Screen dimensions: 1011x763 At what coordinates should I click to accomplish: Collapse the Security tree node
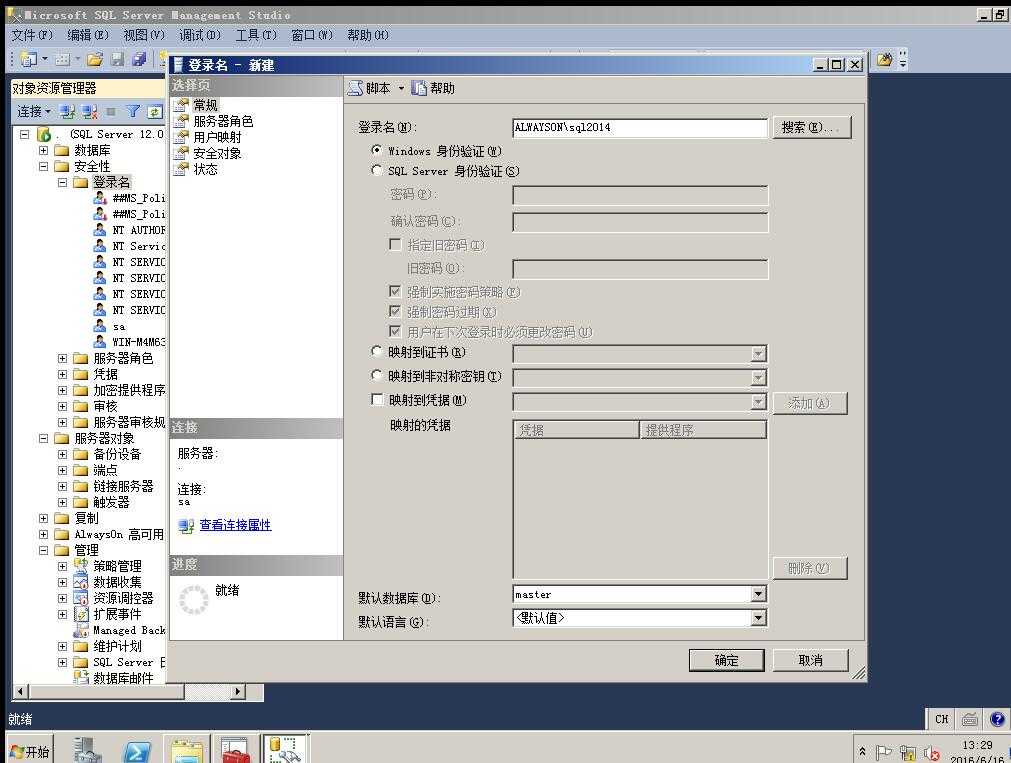(x=43, y=166)
